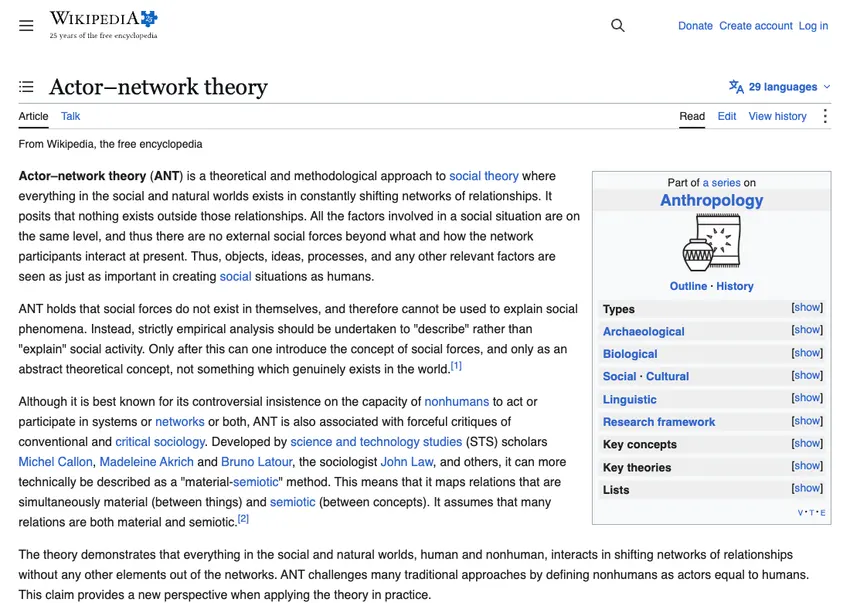Open the Madeleine Akrich link
Screen dimensions: 850x603
point(146,462)
